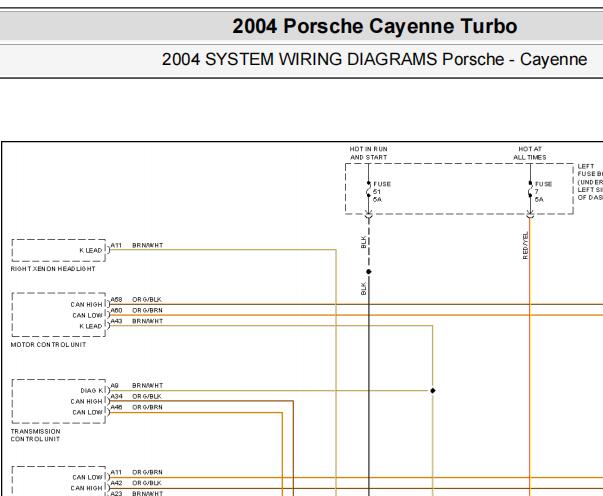
Task: Click the title "2004 Porsche Cayenne Turbo"
Action: tap(375, 26)
